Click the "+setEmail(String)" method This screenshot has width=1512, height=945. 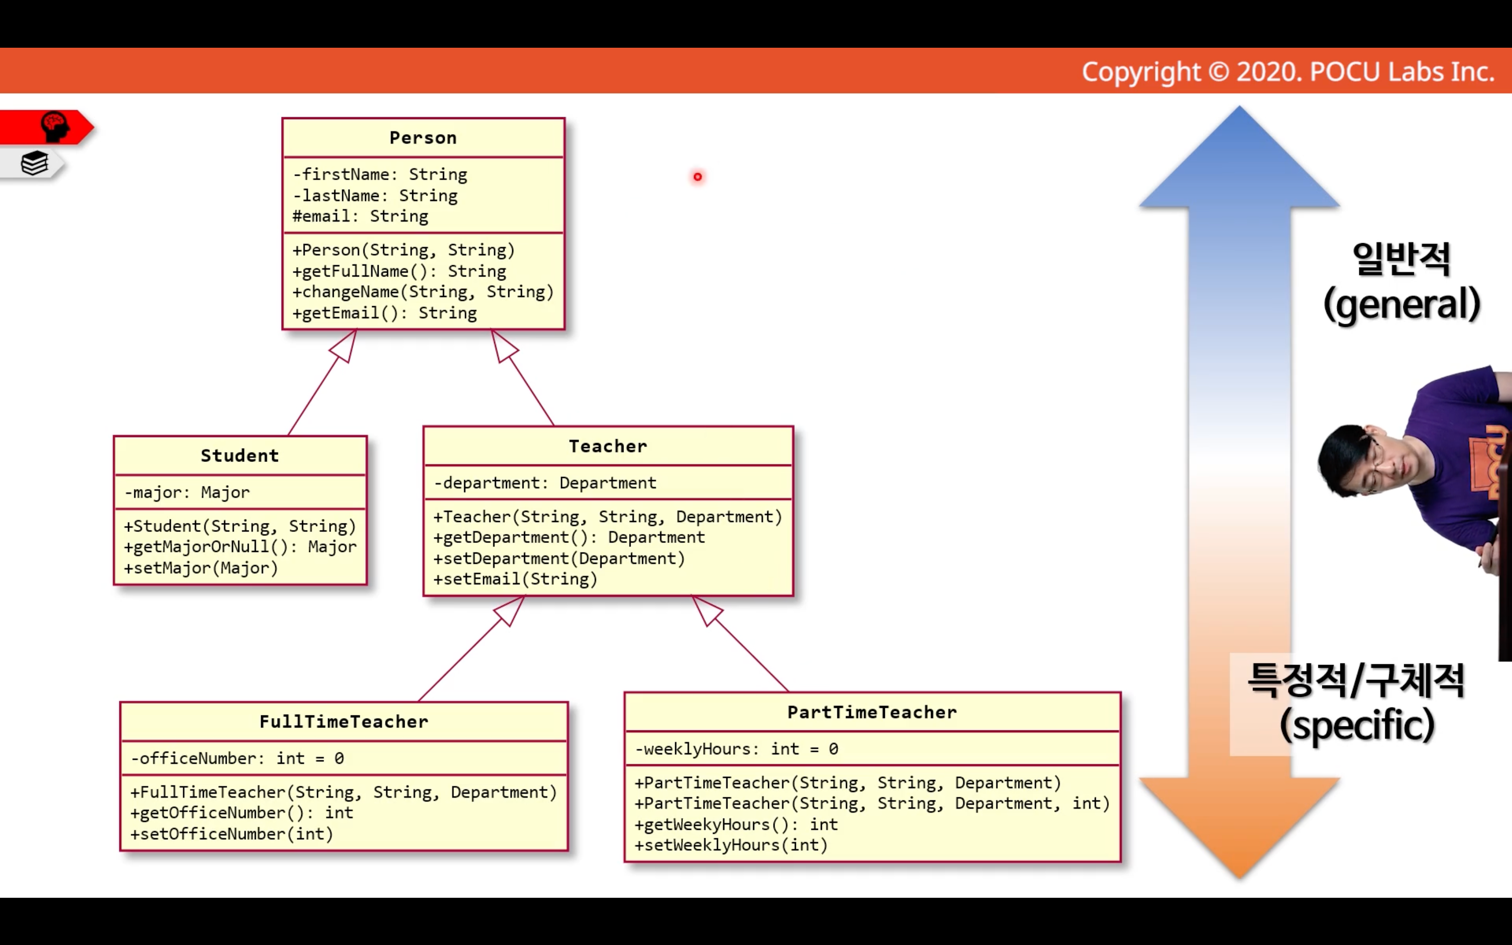[x=516, y=579]
